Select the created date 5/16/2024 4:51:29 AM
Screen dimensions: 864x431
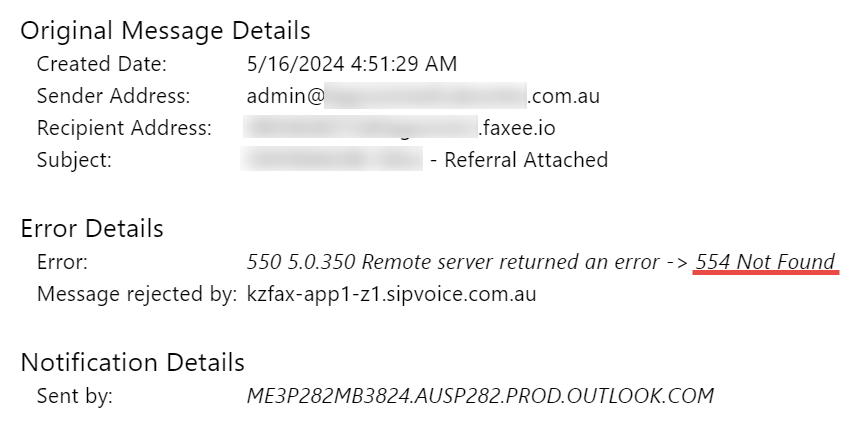click(x=352, y=64)
